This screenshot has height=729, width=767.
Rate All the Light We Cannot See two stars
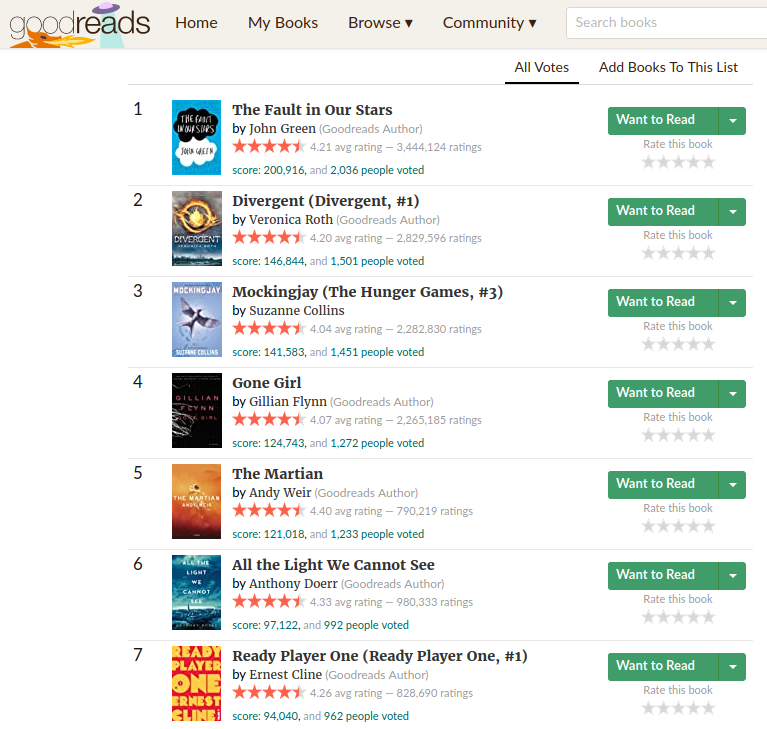point(663,617)
